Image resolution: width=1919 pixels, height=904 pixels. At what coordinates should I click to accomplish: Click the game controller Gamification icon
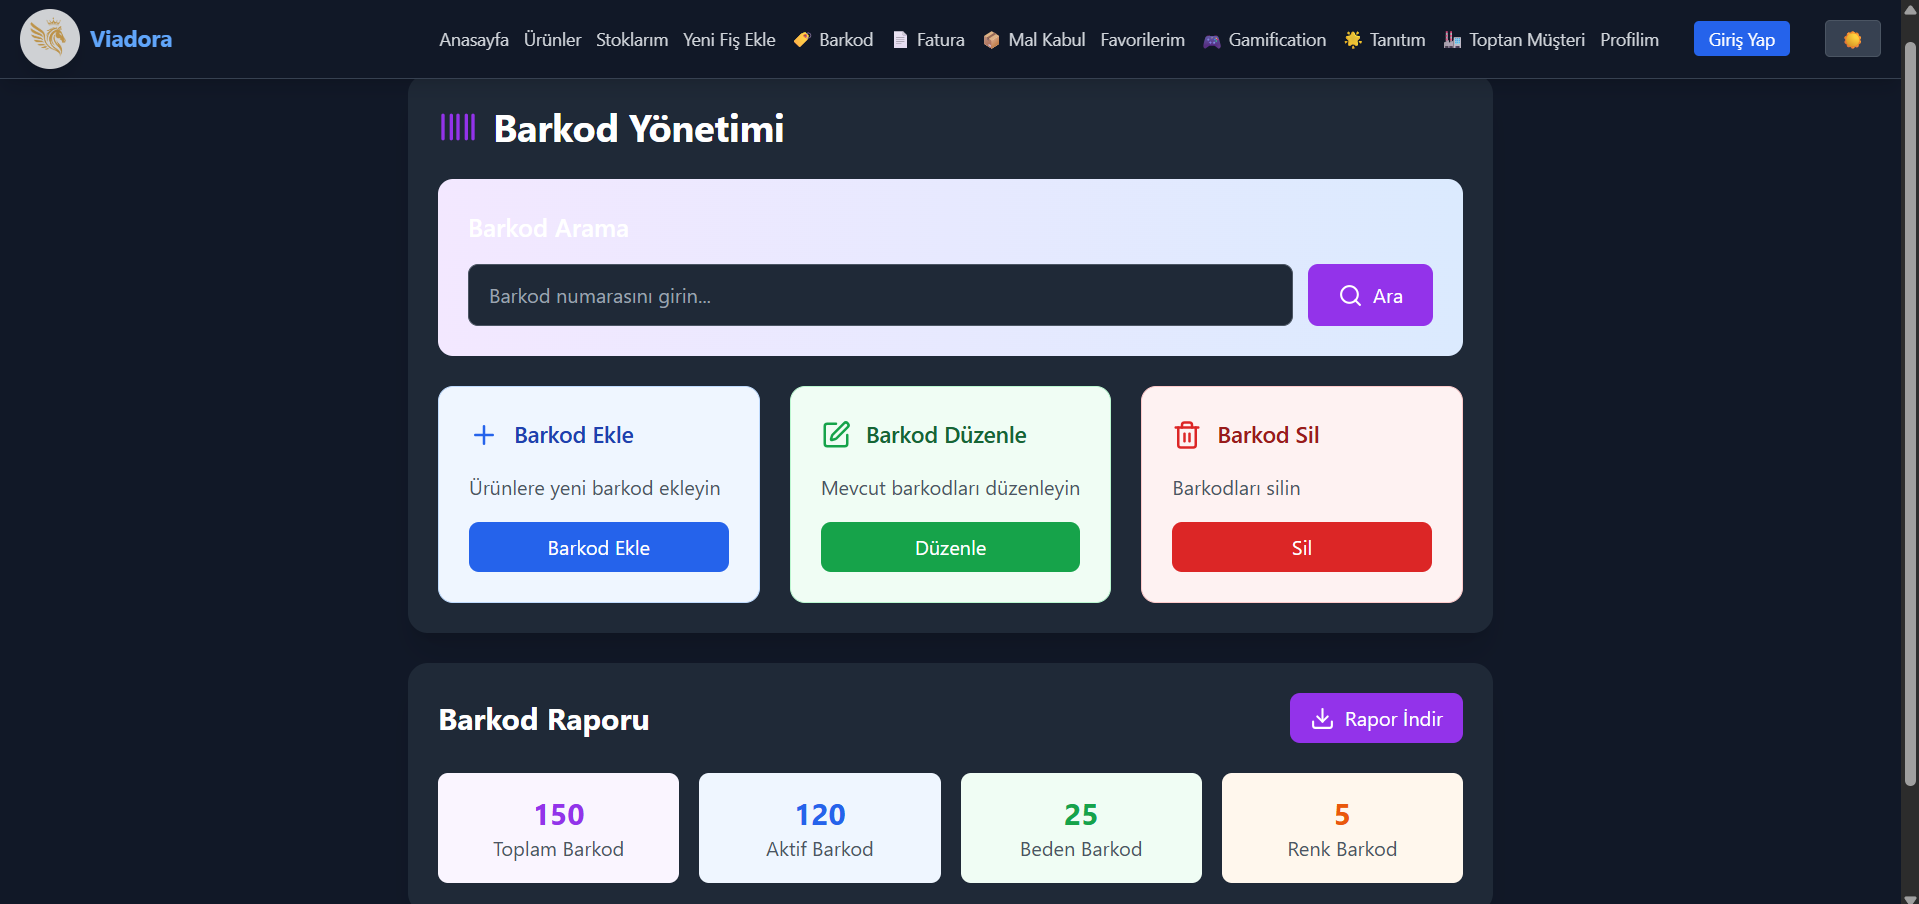pos(1211,41)
